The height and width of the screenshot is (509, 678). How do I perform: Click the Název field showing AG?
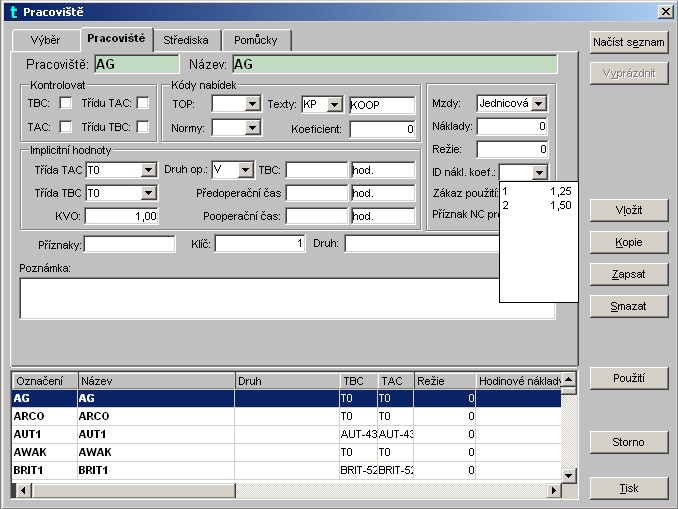pos(395,64)
